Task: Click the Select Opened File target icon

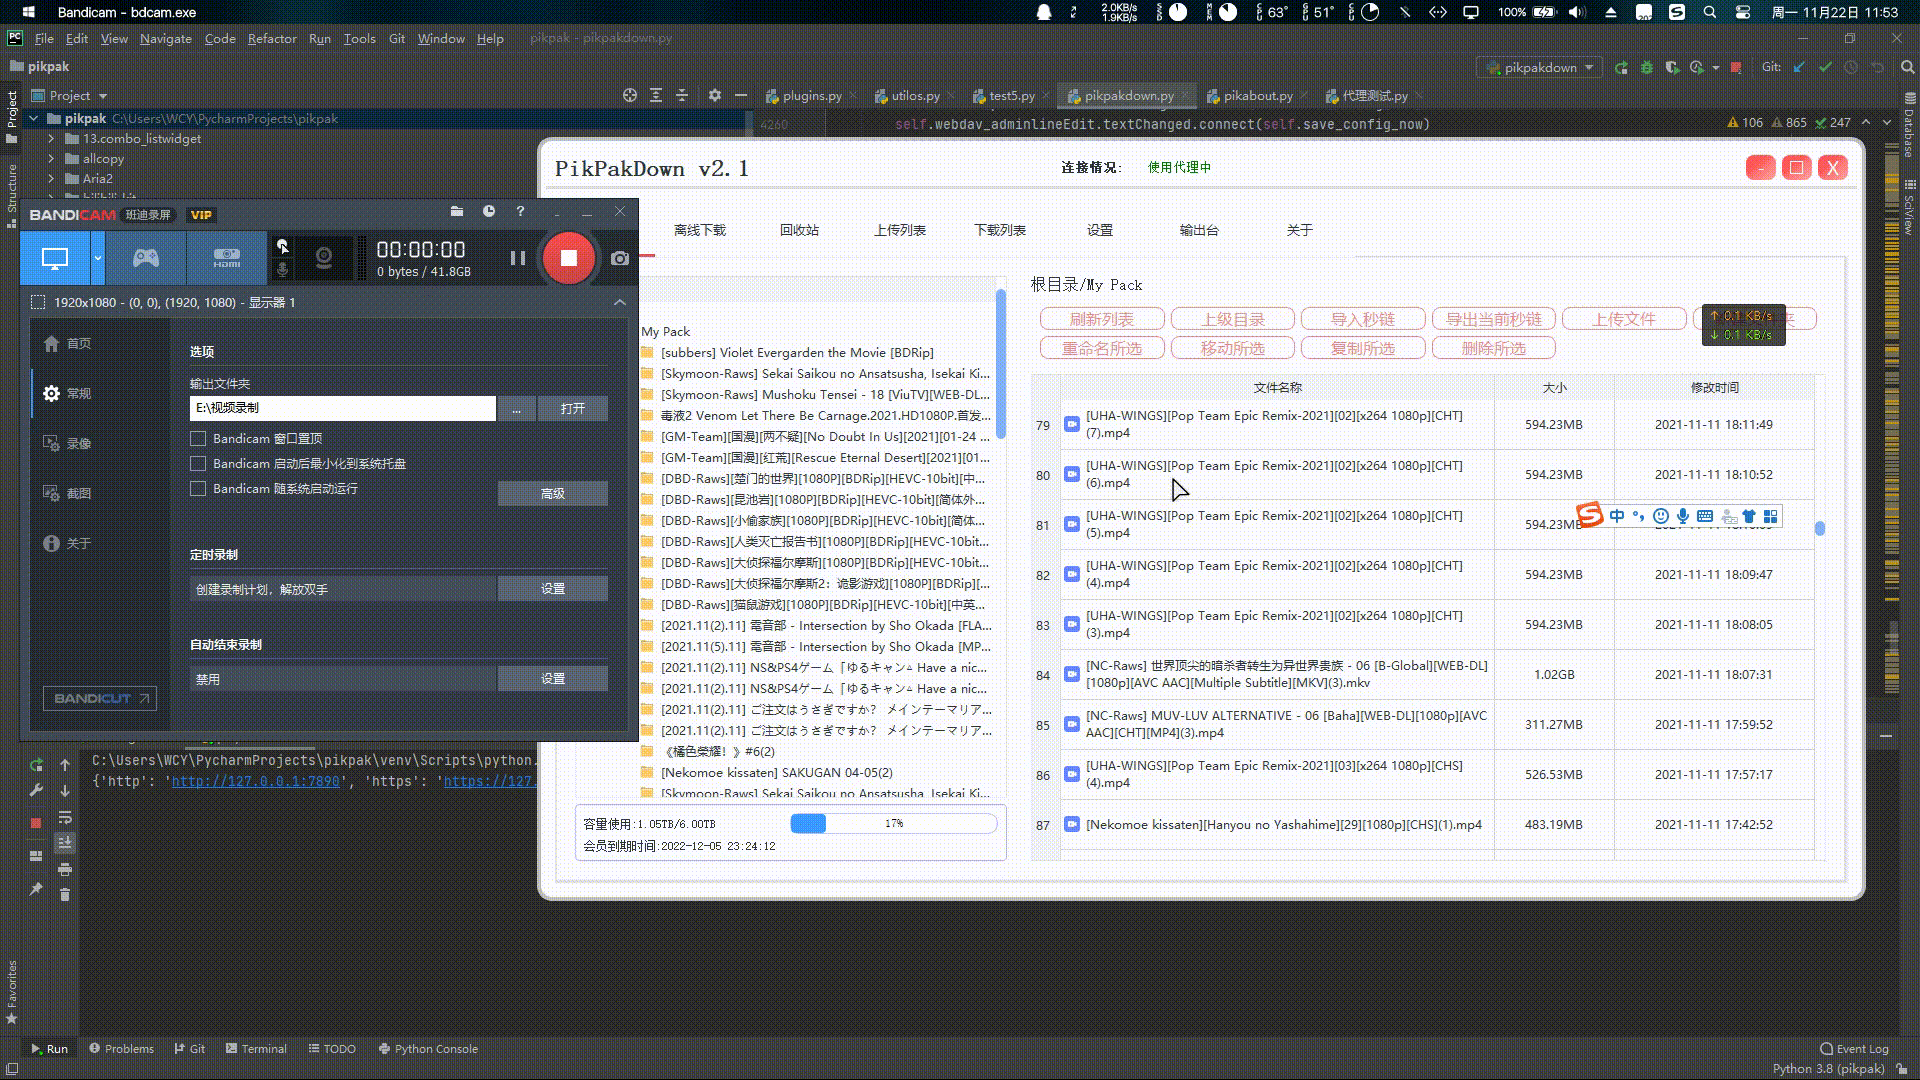Action: (x=630, y=95)
